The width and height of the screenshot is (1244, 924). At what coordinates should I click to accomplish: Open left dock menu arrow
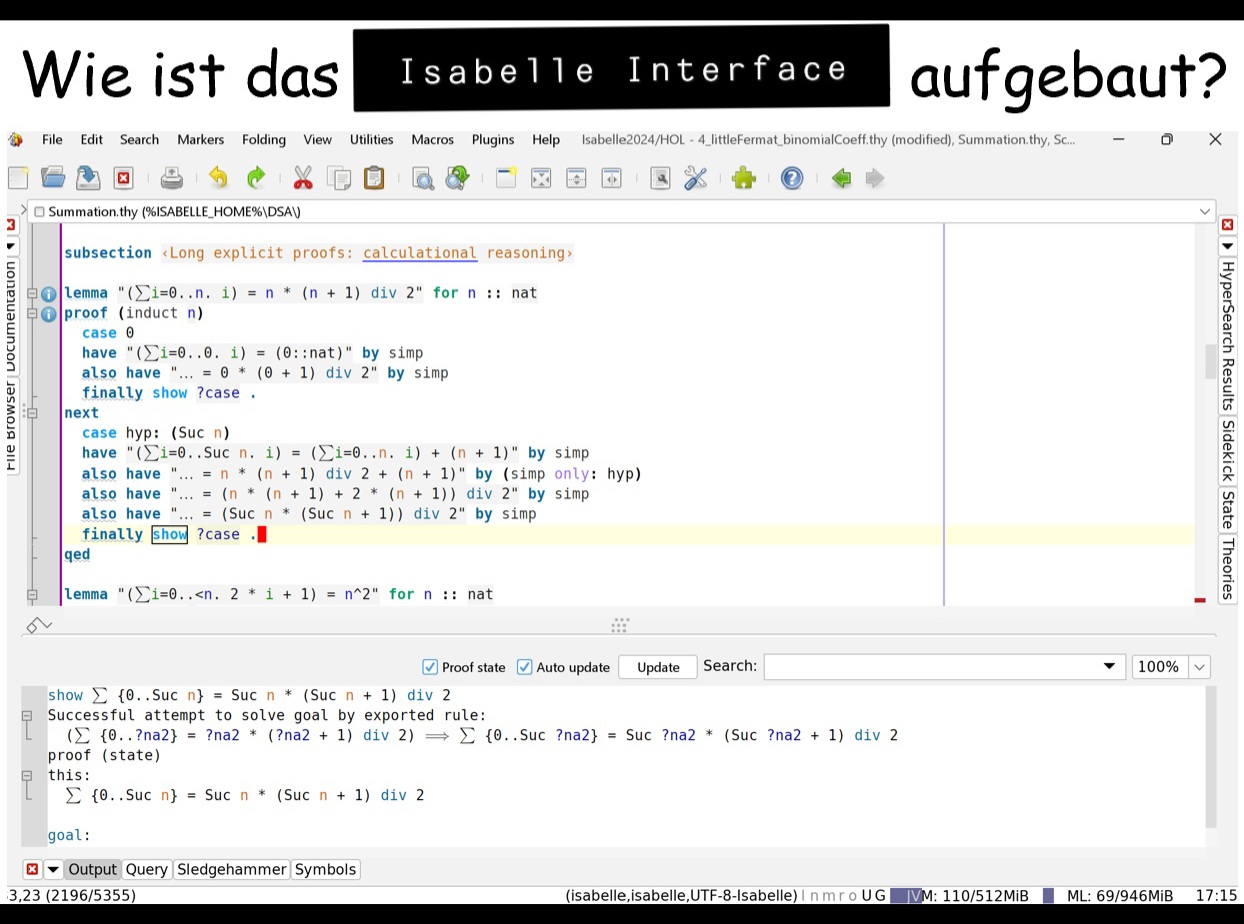[11, 246]
